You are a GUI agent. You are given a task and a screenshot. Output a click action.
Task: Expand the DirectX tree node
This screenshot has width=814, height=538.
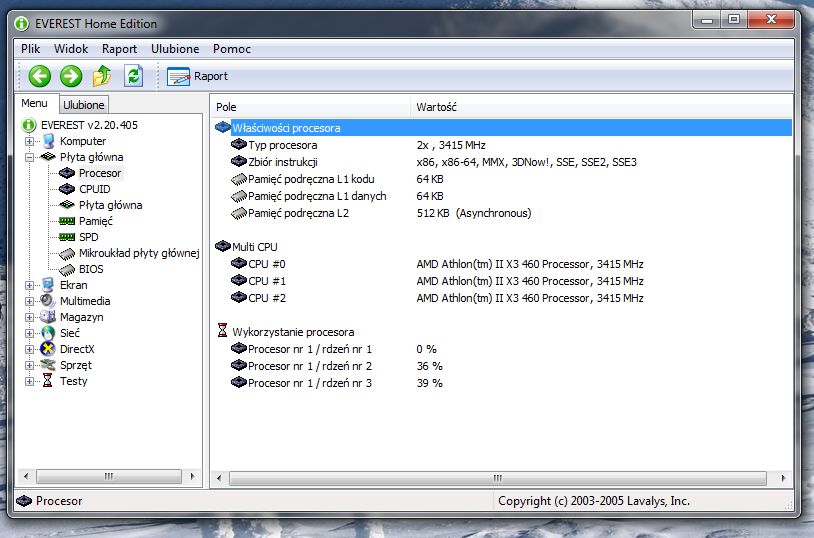[x=30, y=349]
